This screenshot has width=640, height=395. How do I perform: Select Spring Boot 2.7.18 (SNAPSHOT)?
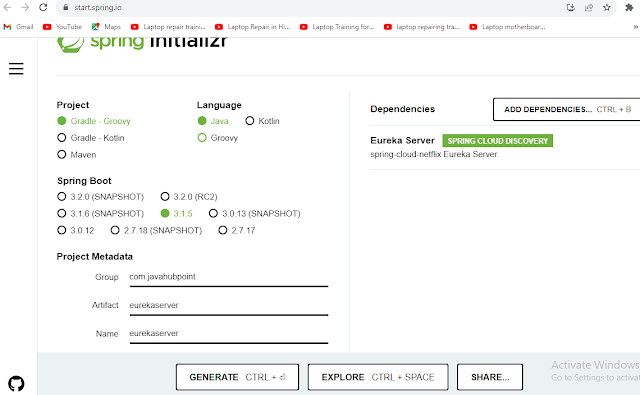[156, 231]
